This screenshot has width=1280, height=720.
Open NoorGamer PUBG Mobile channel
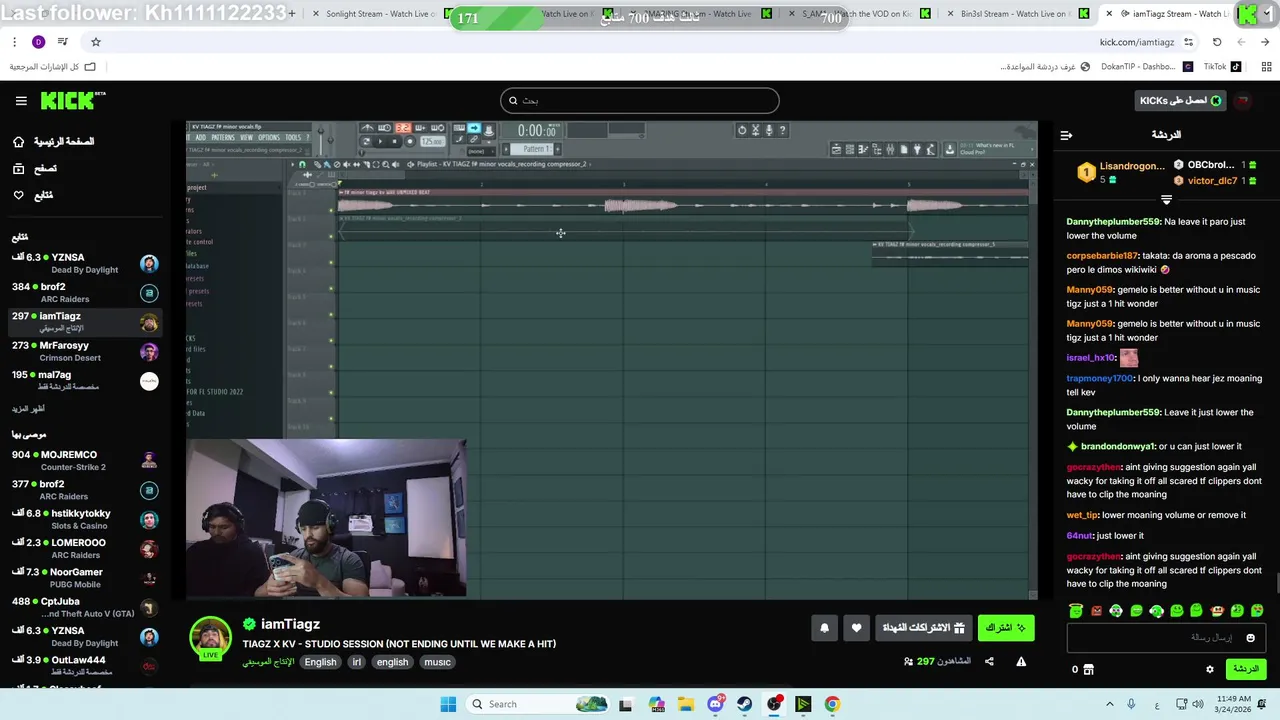point(85,578)
